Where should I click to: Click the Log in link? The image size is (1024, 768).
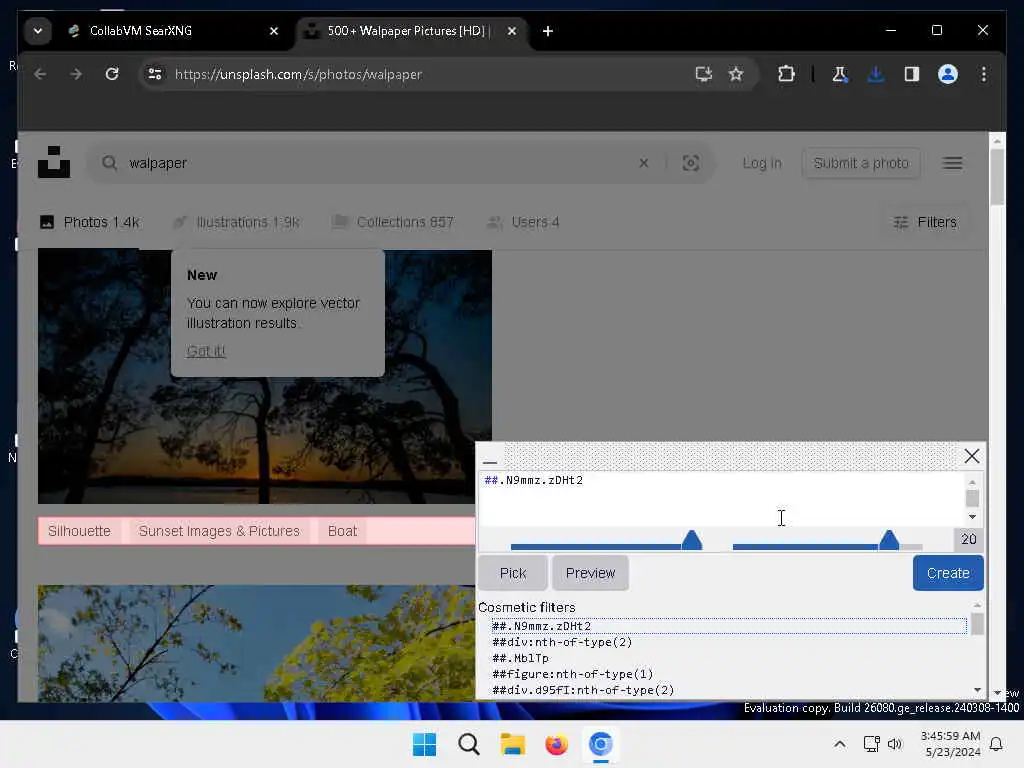pyautogui.click(x=762, y=163)
